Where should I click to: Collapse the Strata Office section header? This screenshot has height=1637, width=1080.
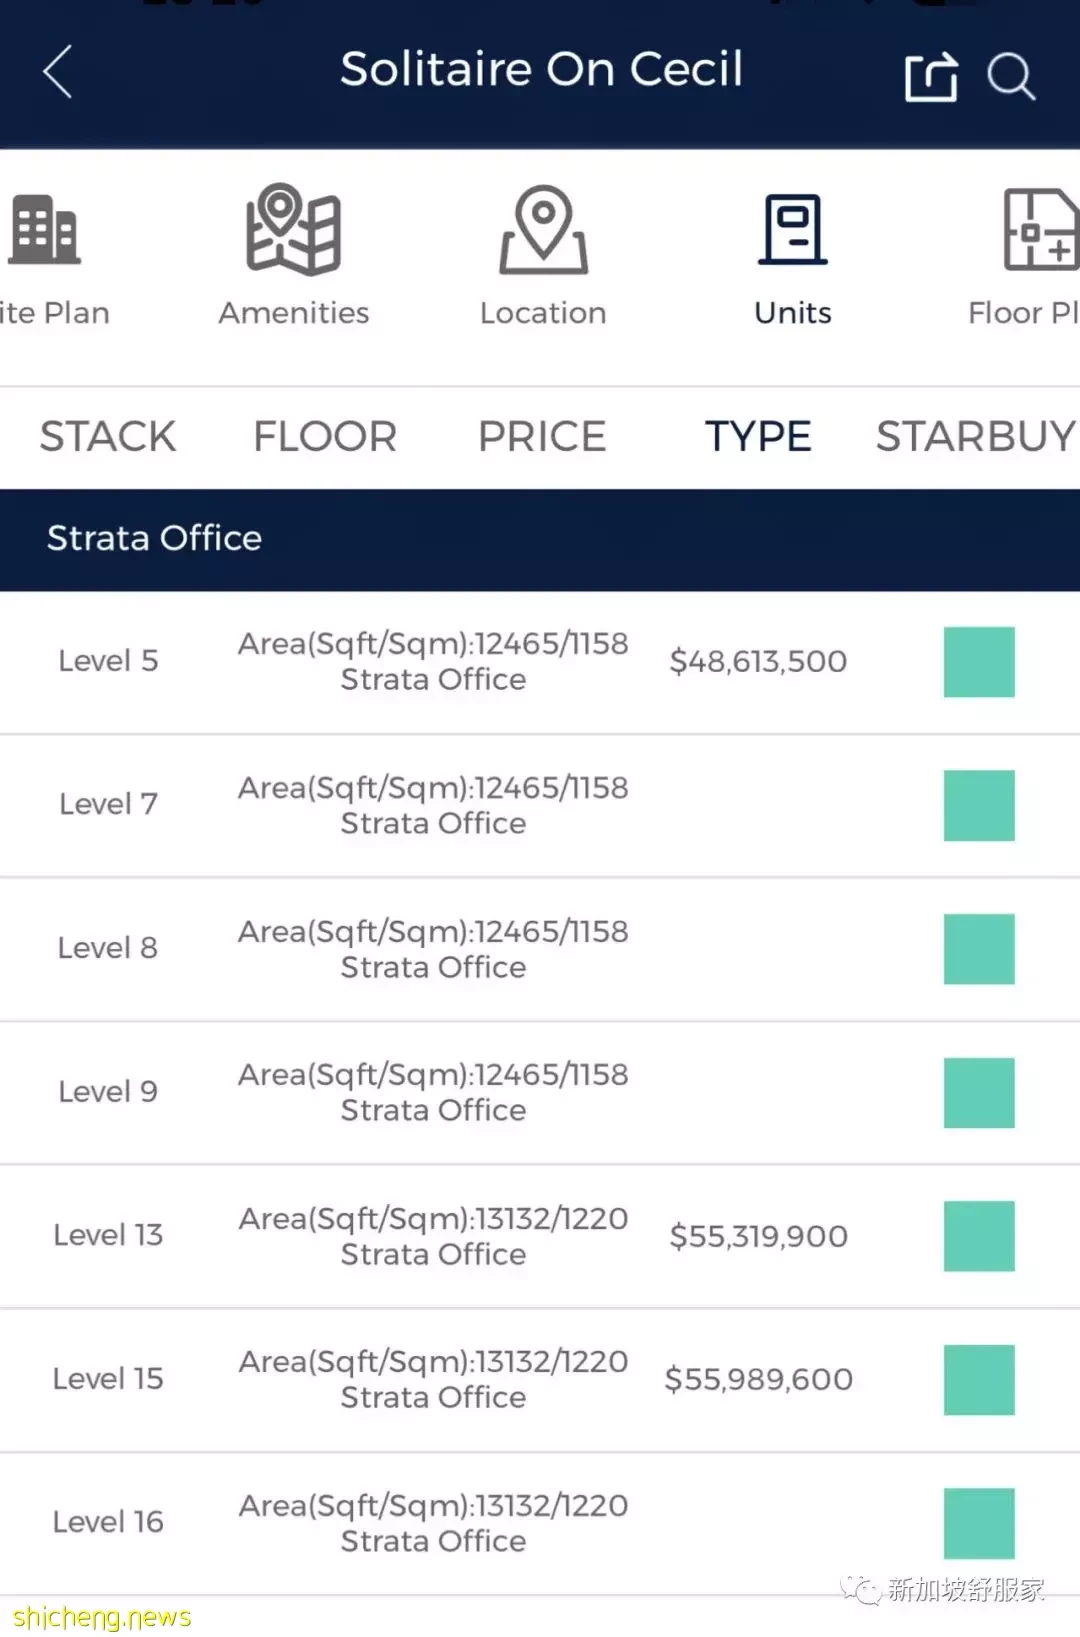tap(540, 539)
